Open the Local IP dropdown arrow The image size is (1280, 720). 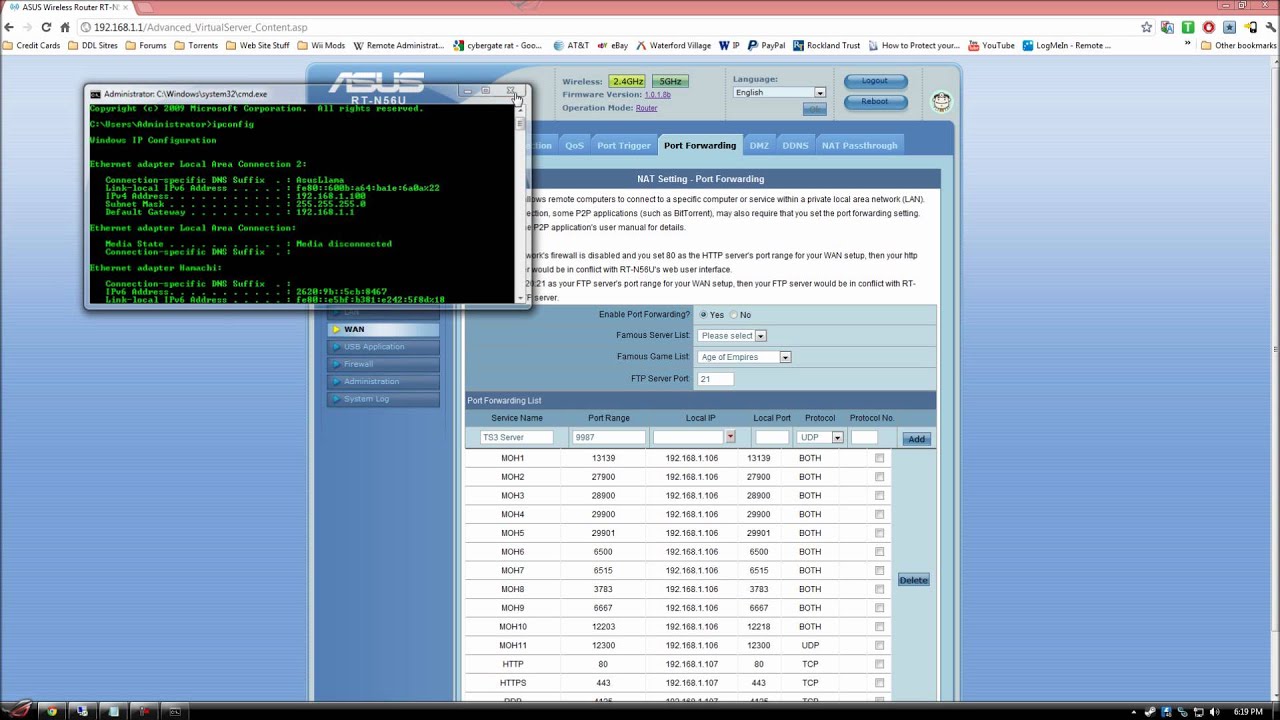[730, 437]
